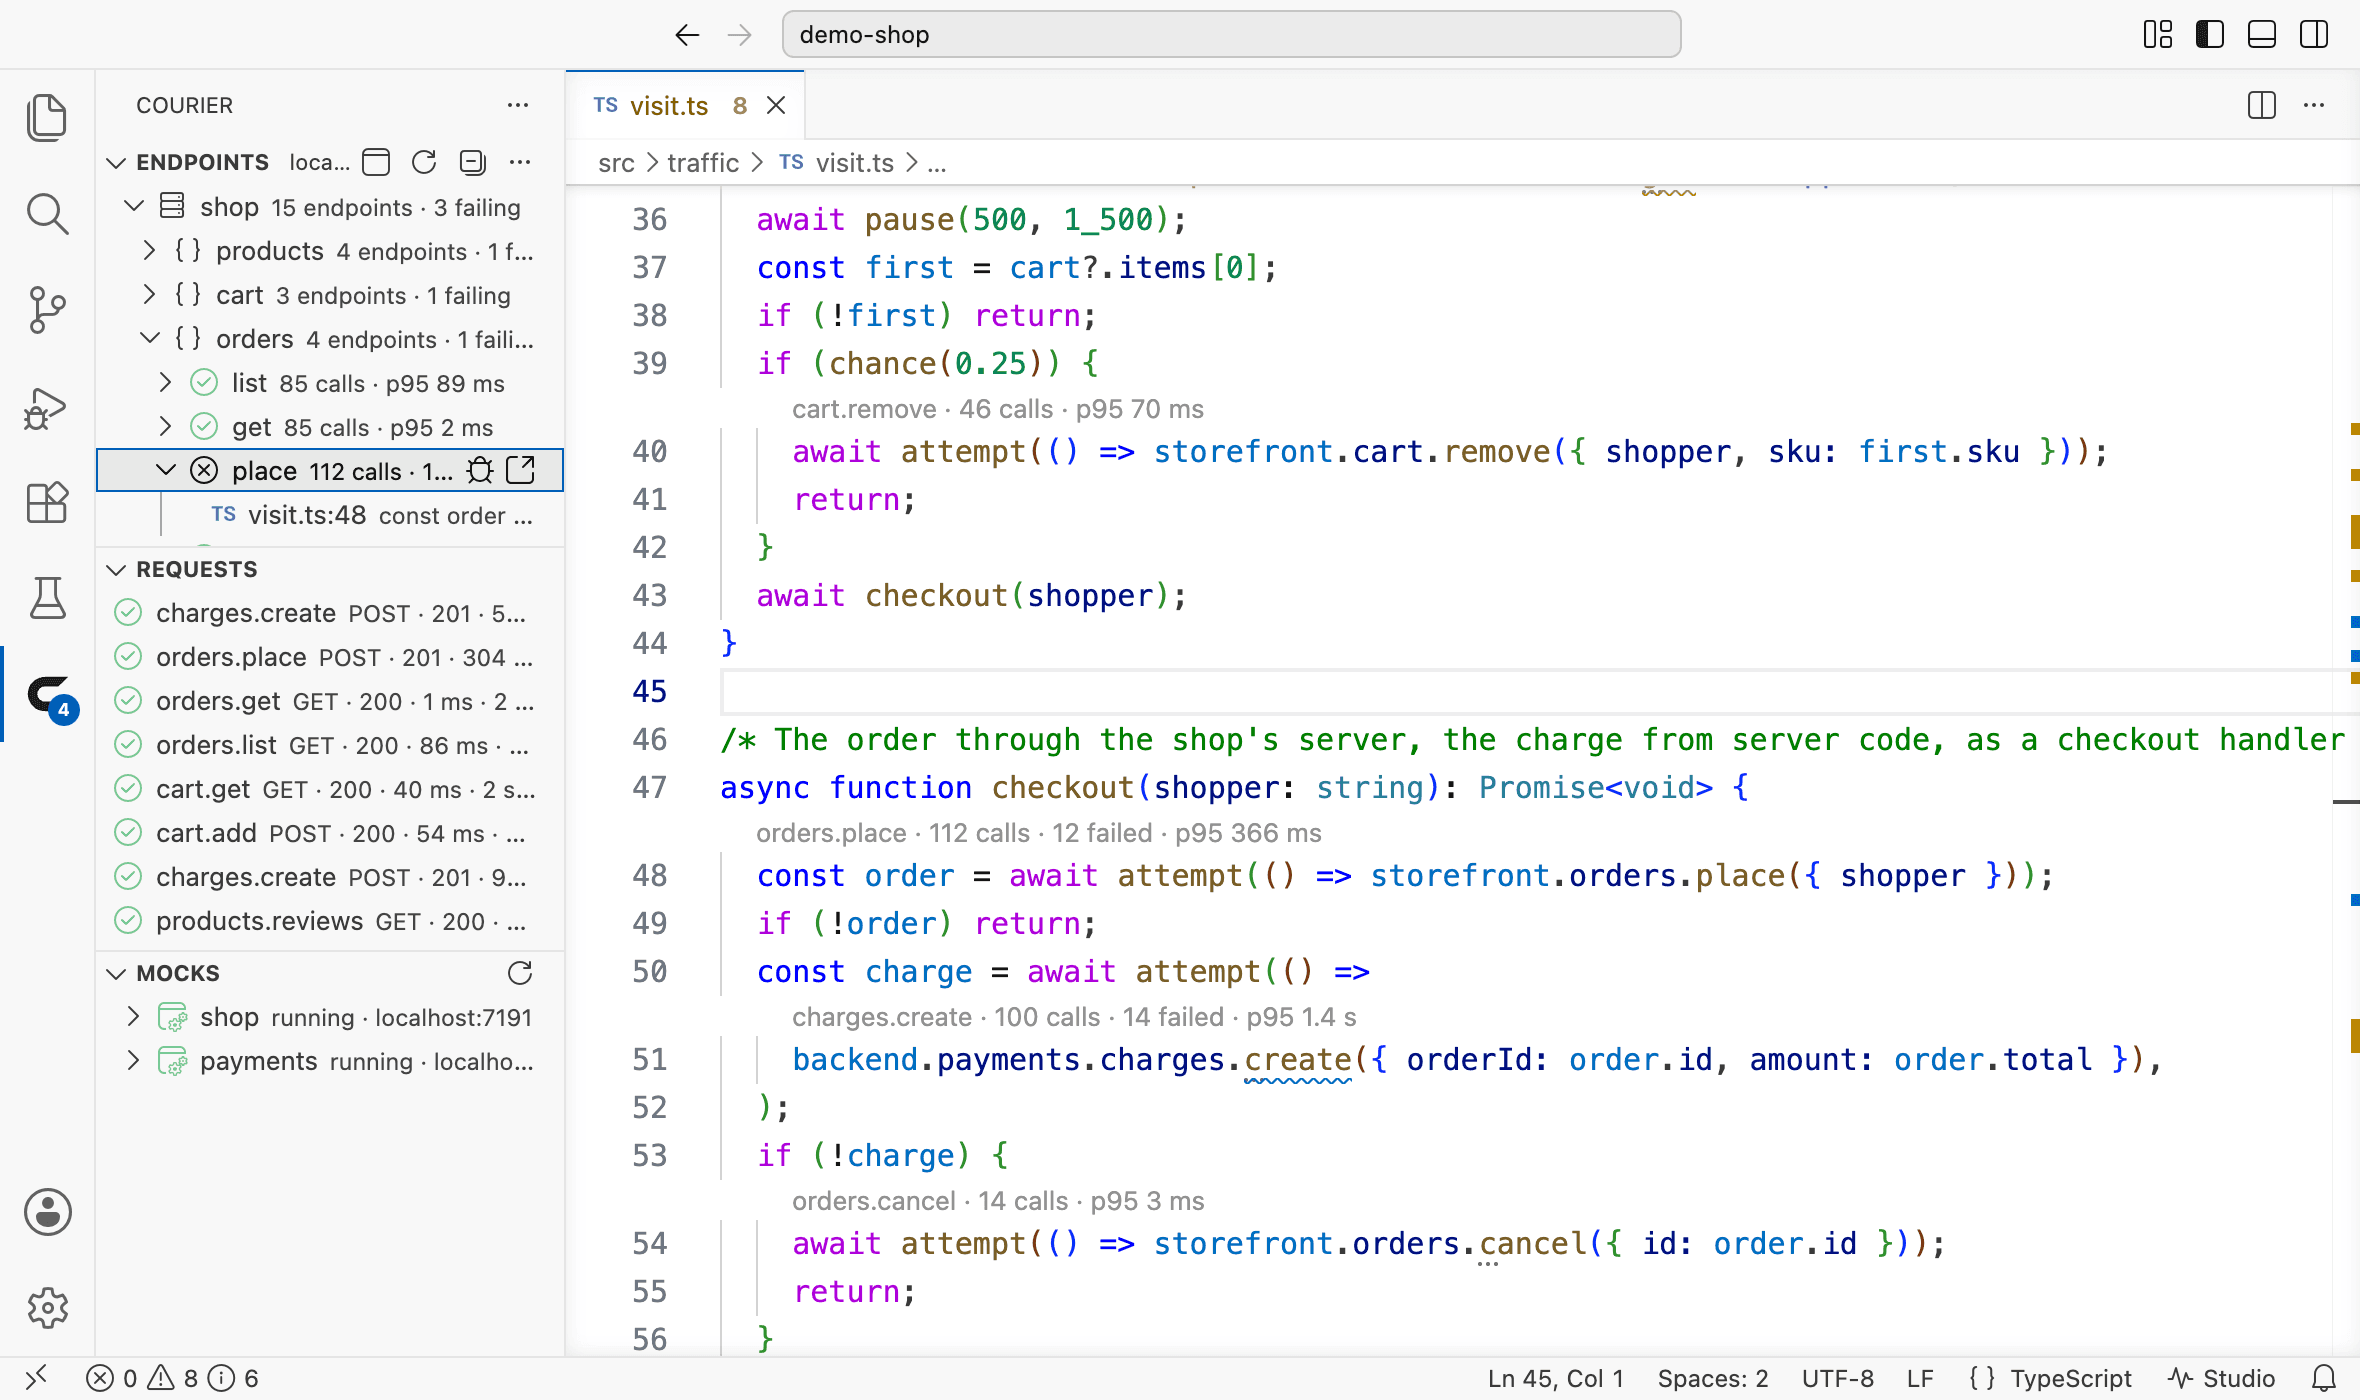Refresh the Endpoints section
This screenshot has height=1400, width=2360.
424,162
